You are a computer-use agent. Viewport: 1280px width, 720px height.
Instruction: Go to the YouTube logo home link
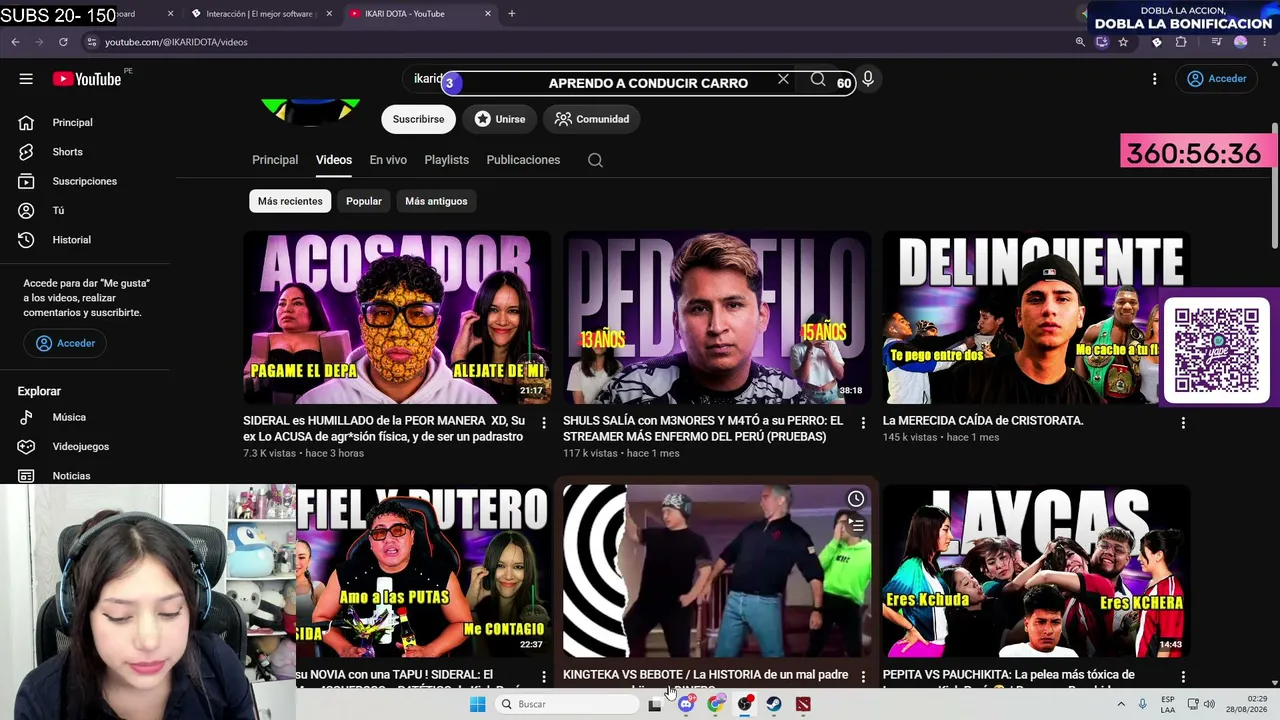click(x=87, y=79)
